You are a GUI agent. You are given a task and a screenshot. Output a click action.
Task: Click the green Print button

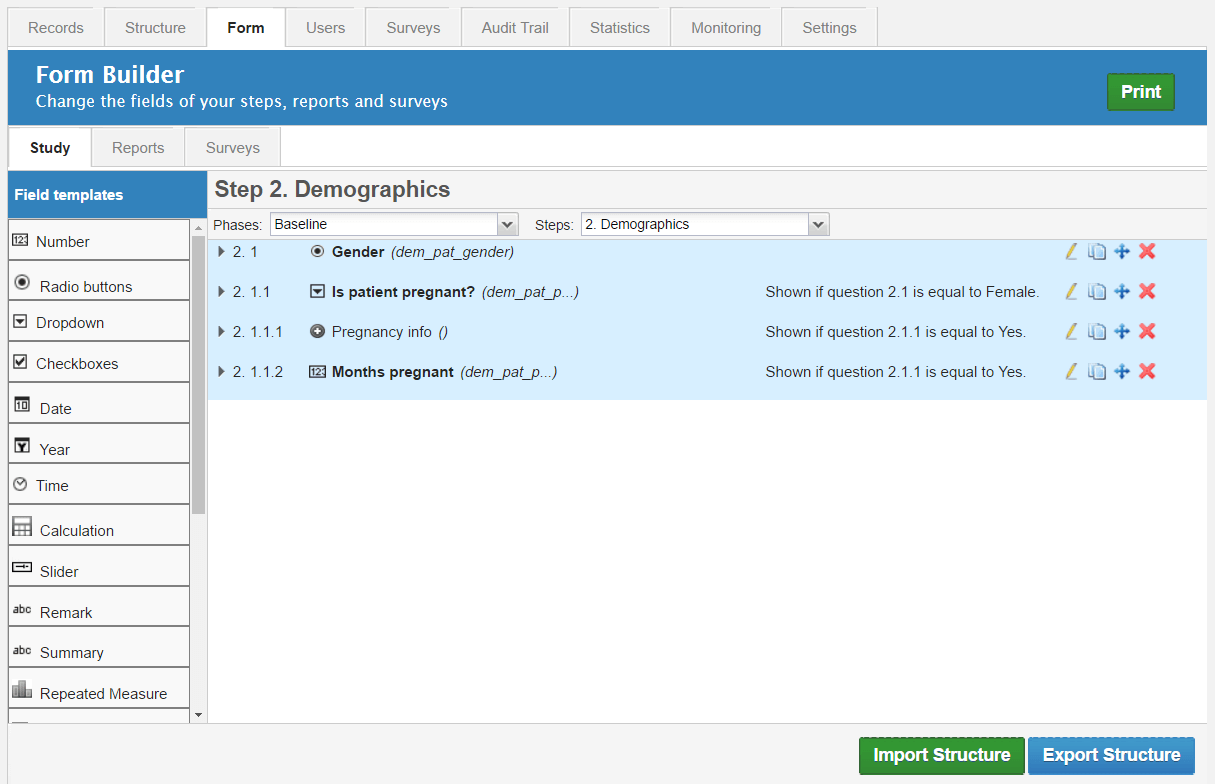click(1140, 92)
